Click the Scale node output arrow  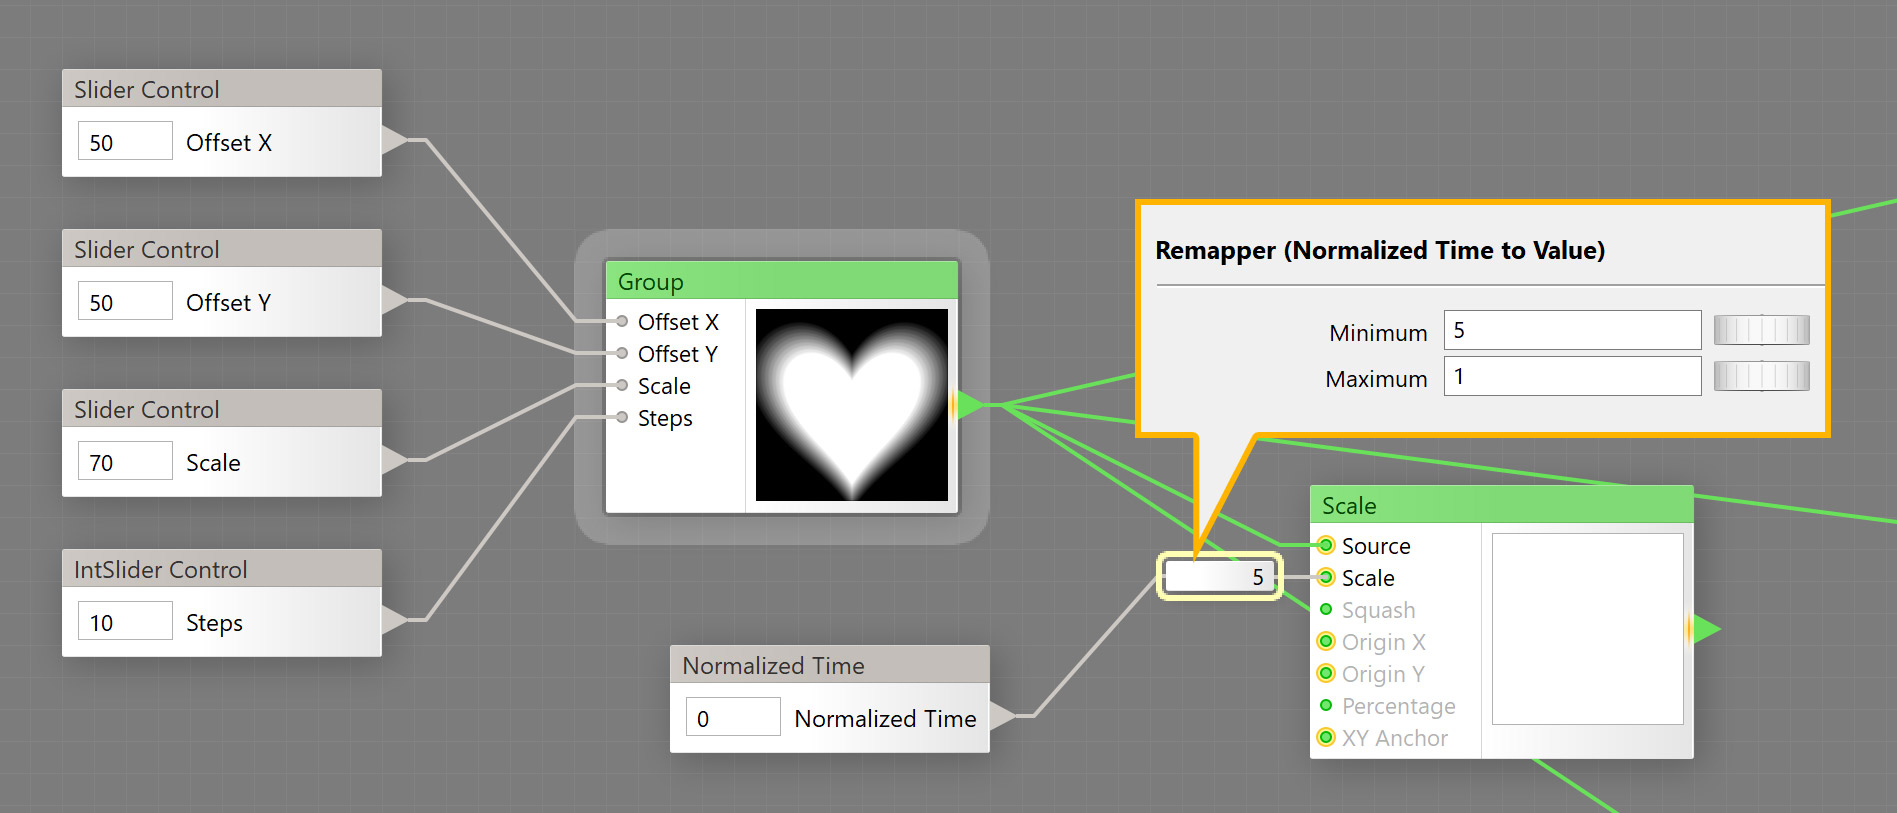tap(1705, 629)
